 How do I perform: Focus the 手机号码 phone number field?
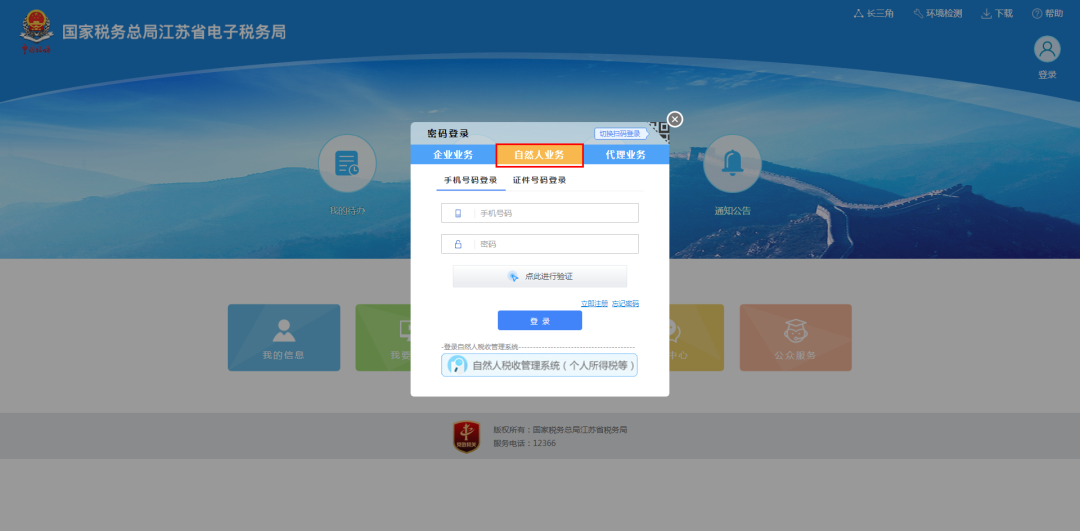point(539,213)
